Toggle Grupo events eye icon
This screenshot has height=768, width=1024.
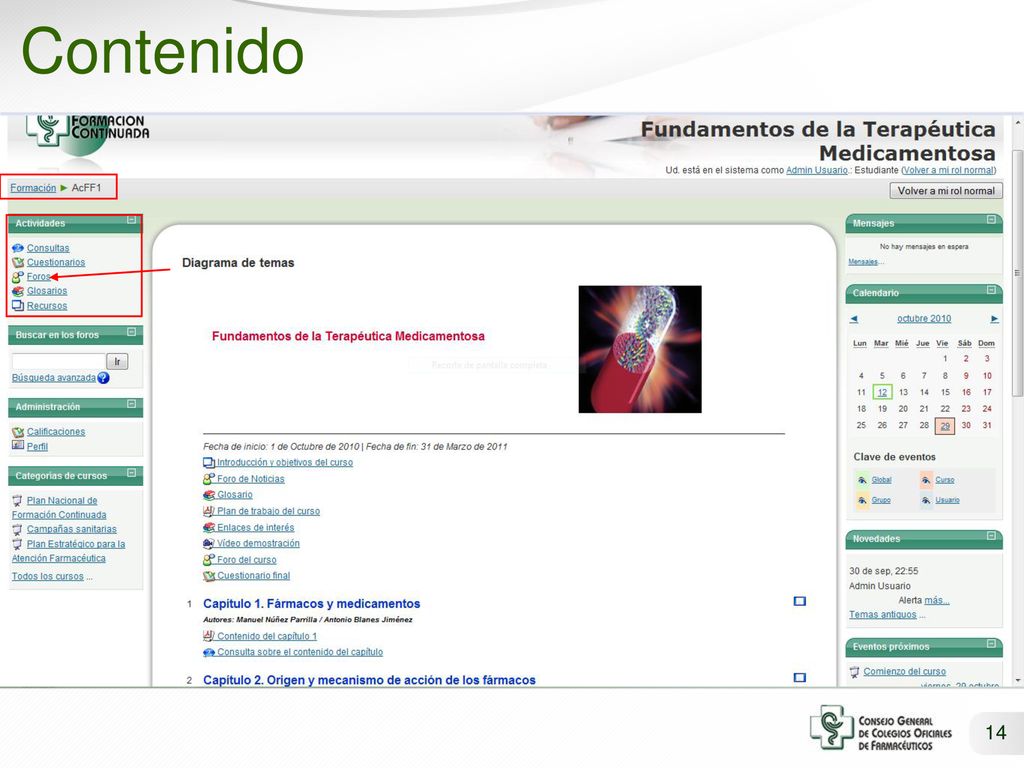point(863,500)
